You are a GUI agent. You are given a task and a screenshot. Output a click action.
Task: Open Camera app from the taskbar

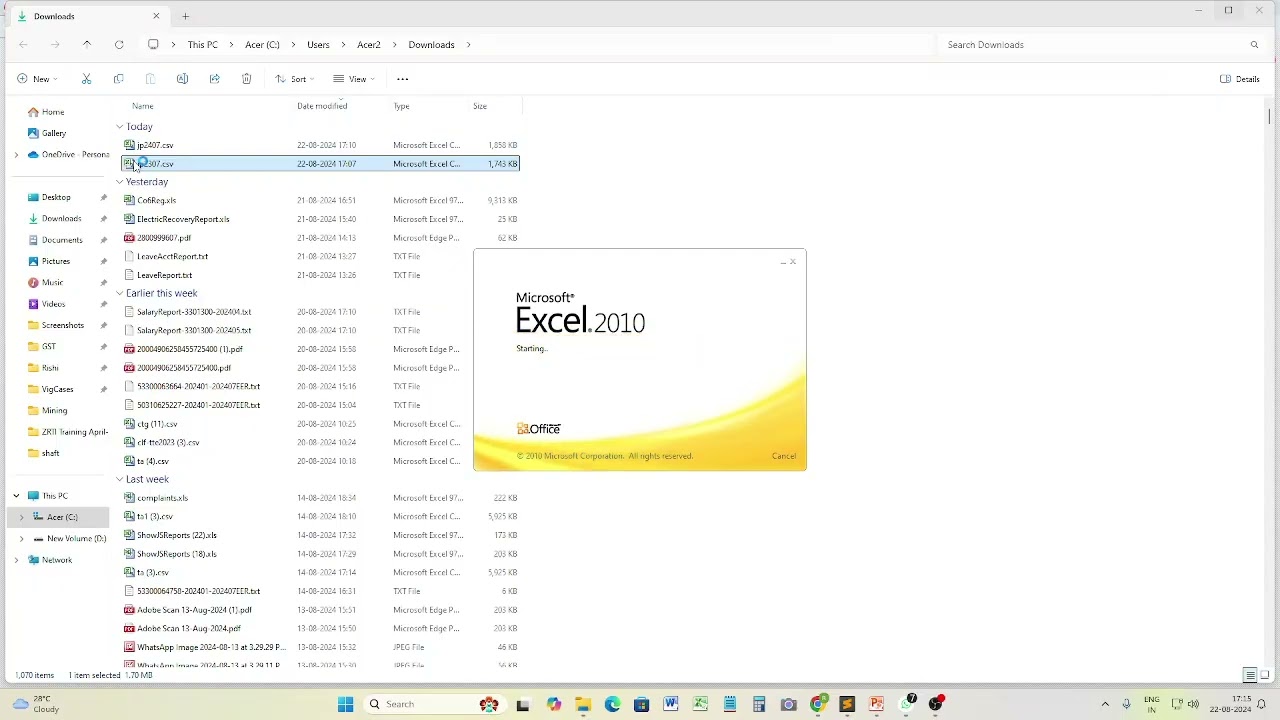[x=788, y=704]
